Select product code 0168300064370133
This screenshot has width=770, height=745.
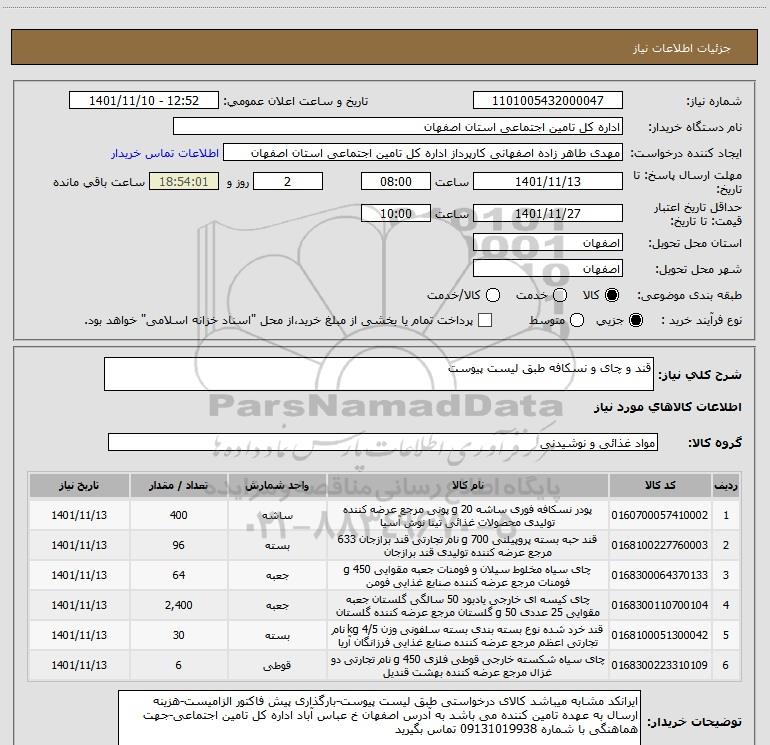tap(660, 575)
